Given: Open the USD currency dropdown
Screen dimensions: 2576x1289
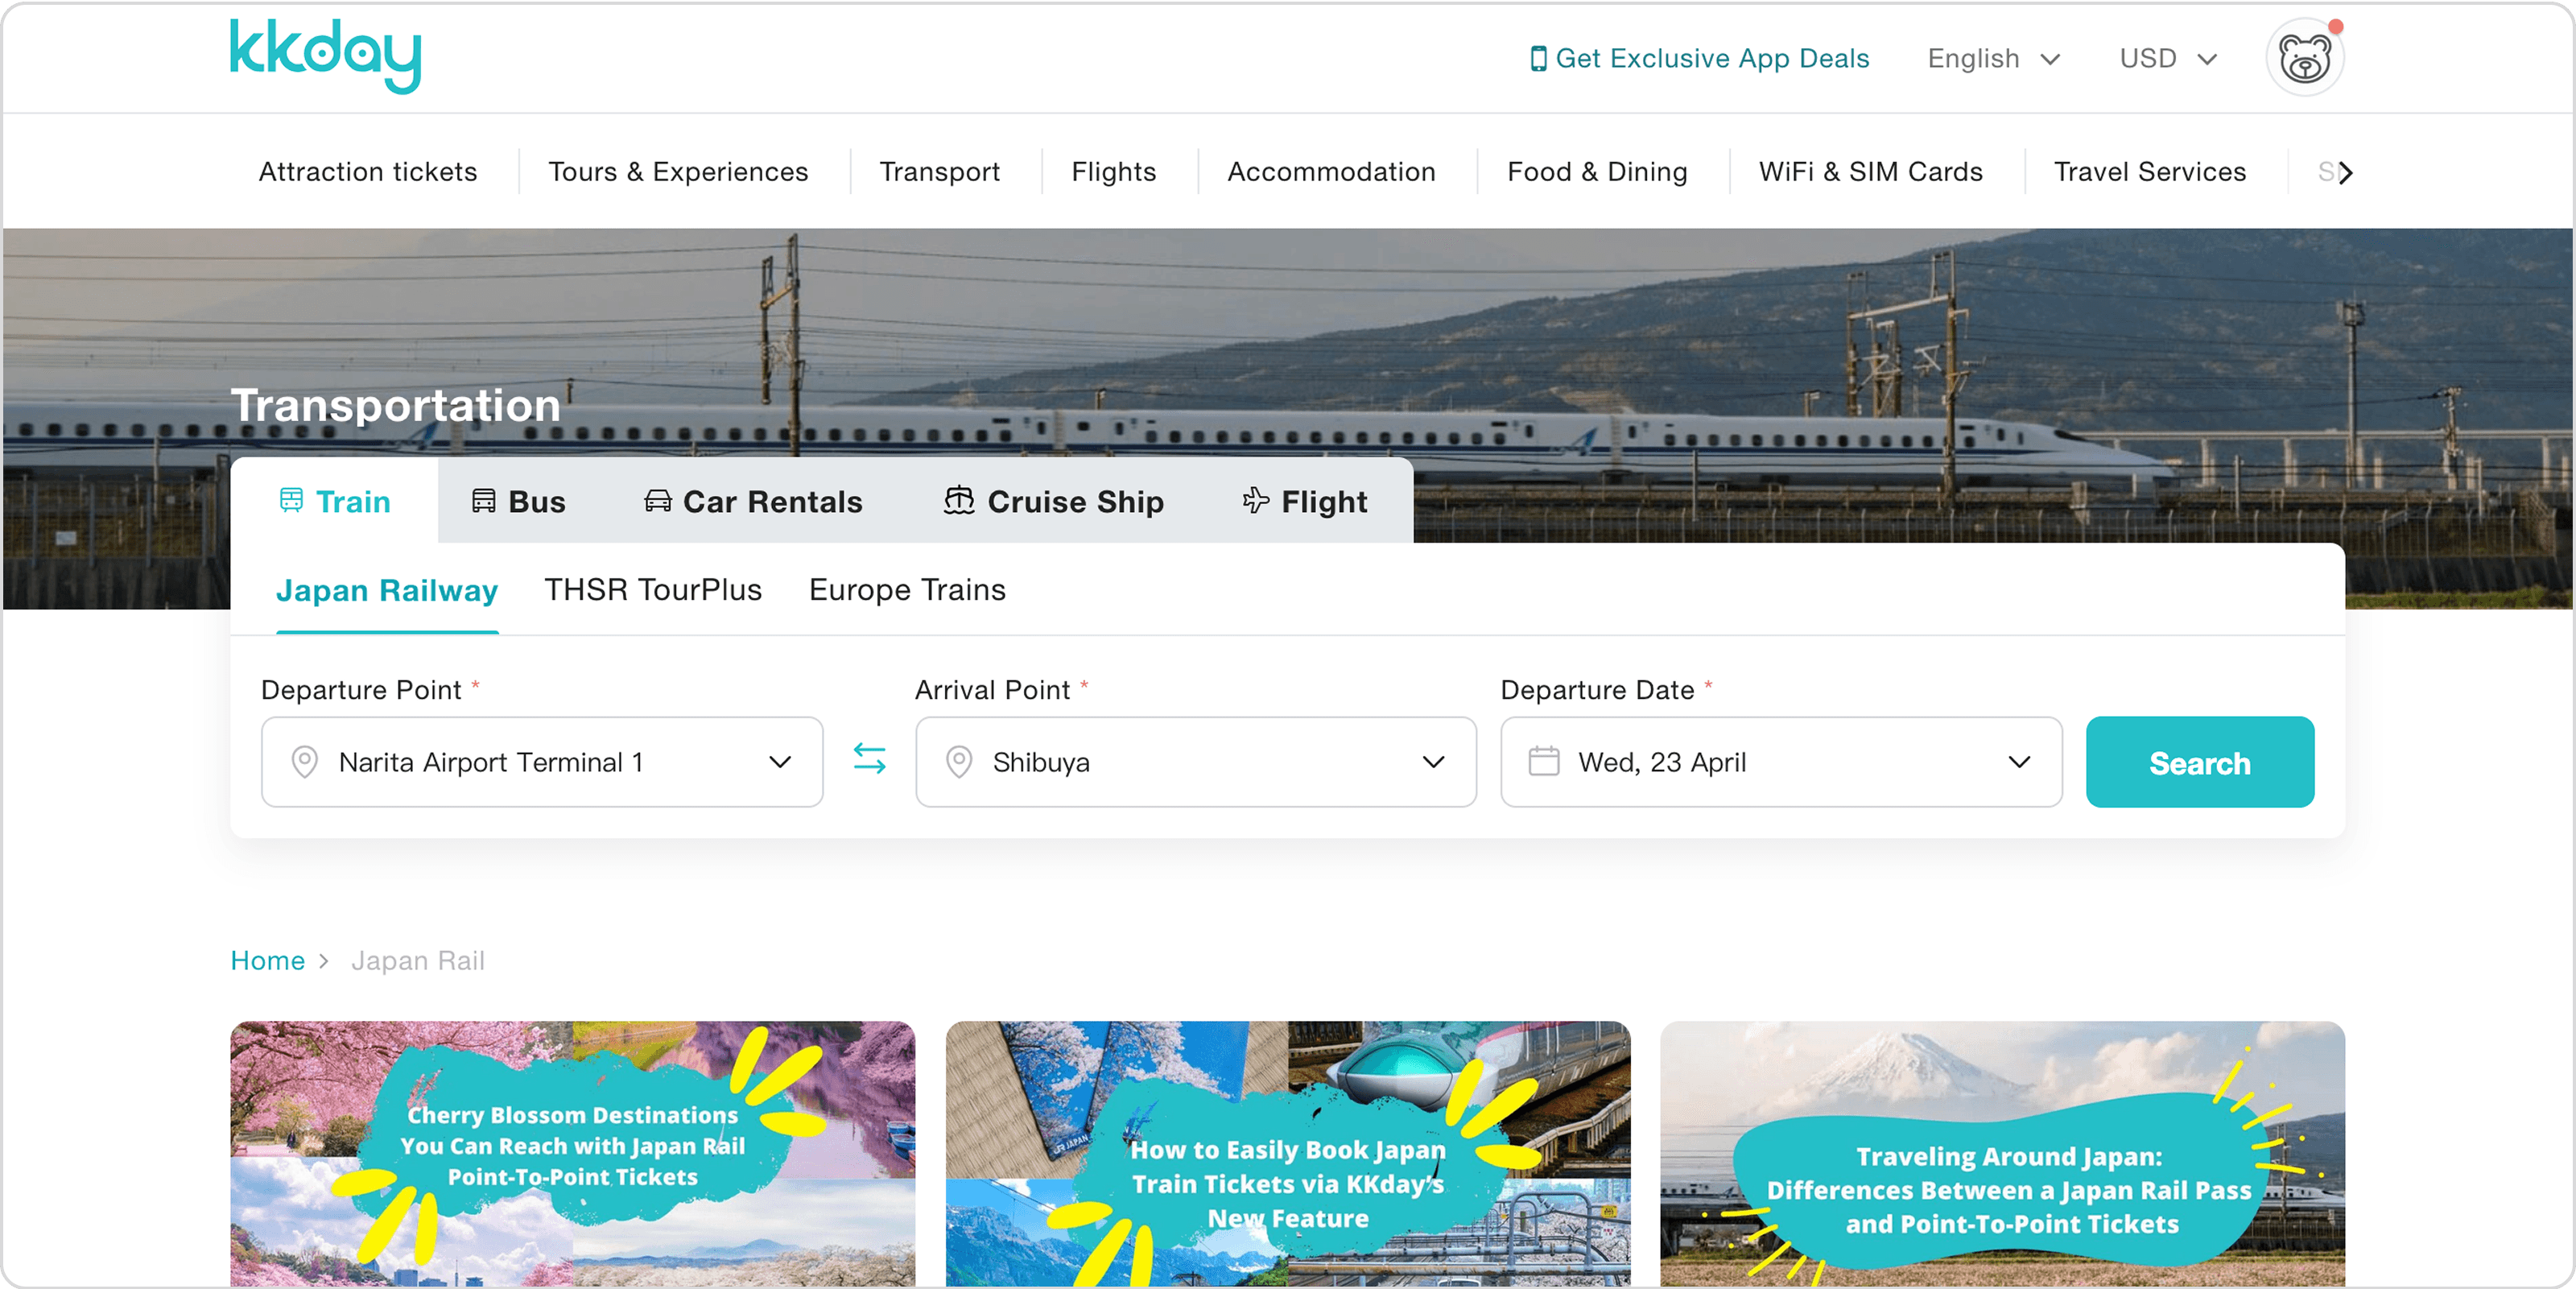Looking at the screenshot, I should pyautogui.click(x=2167, y=59).
